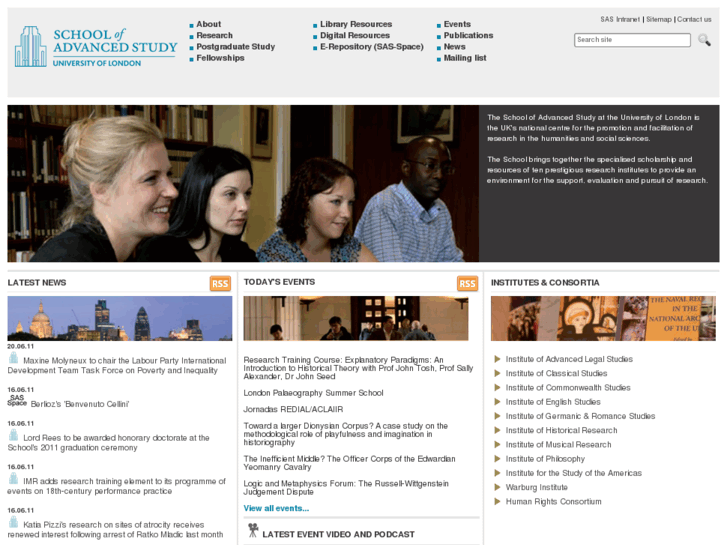Open Institute of Historical Research link
727x545 pixels.
point(561,430)
